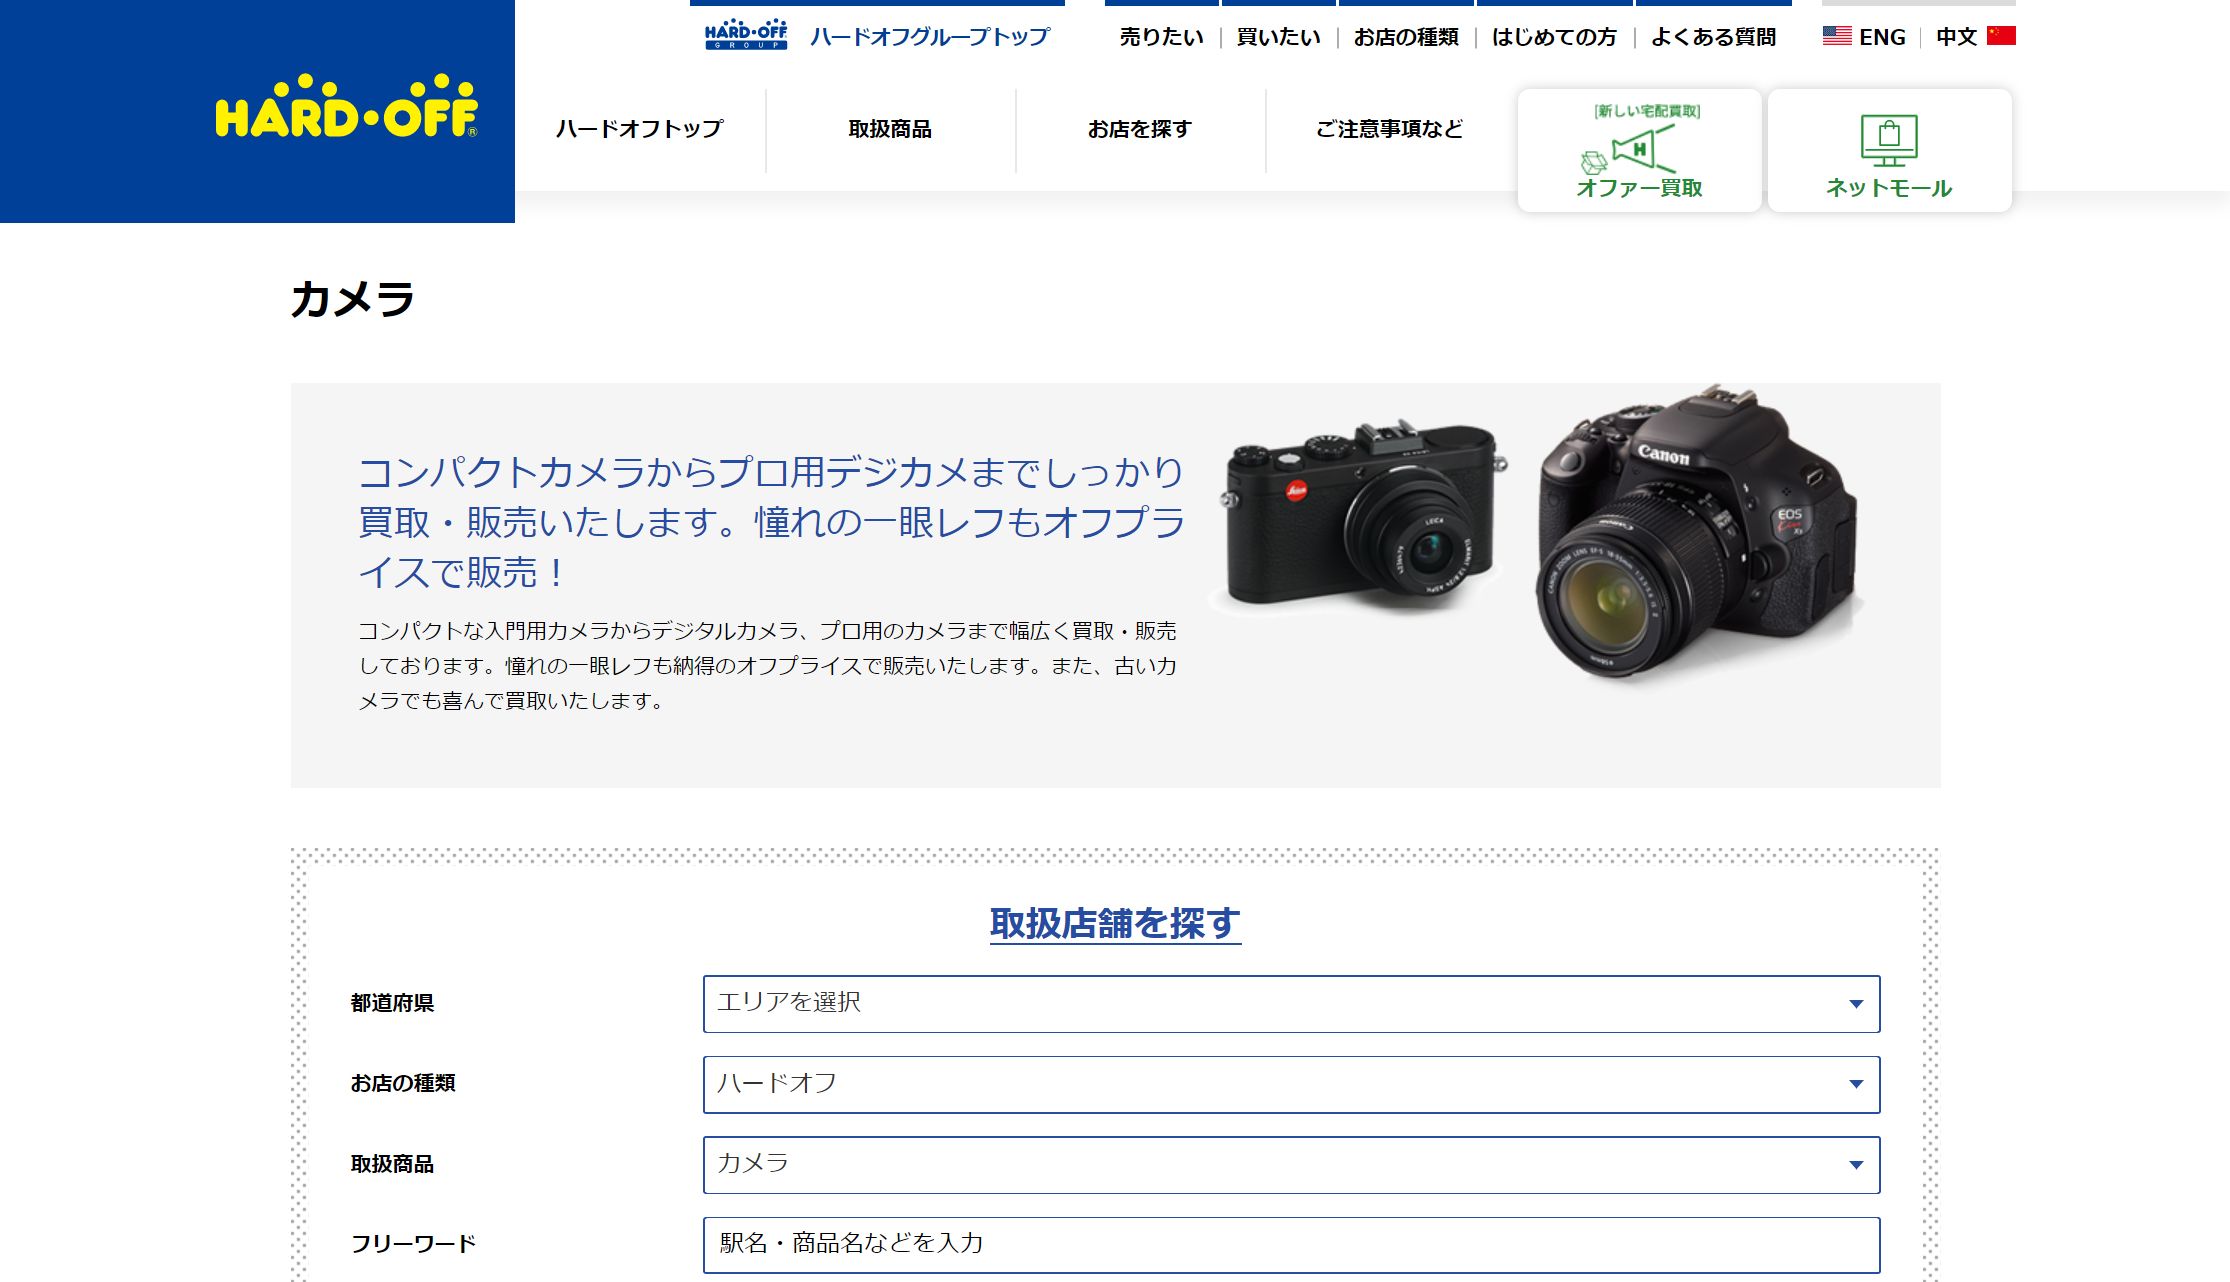2230x1282 pixels.
Task: Open the お店の種類 ハードオフ dropdown
Action: tap(1291, 1085)
